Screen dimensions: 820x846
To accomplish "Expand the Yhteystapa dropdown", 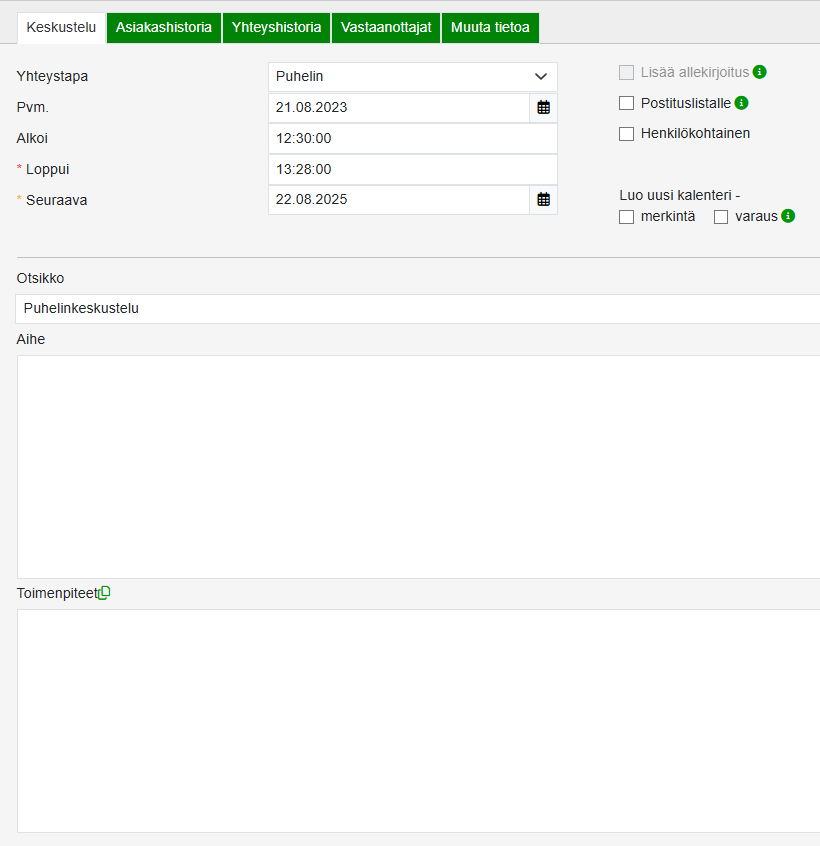I will click(412, 77).
